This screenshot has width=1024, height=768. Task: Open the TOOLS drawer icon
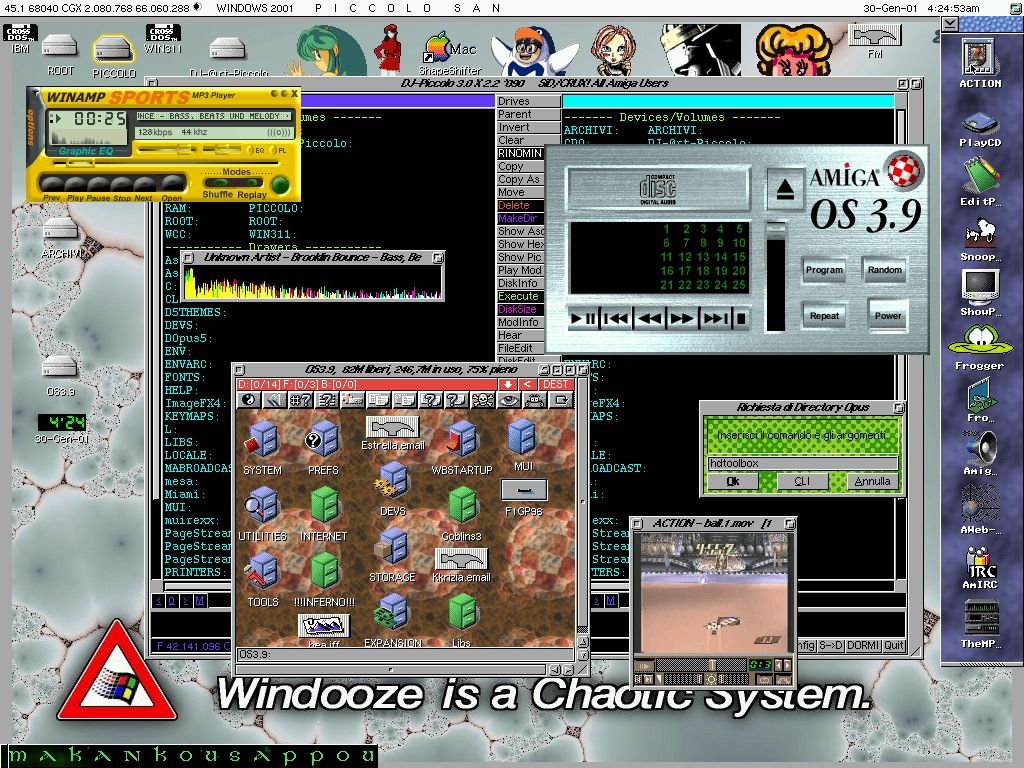[x=263, y=573]
